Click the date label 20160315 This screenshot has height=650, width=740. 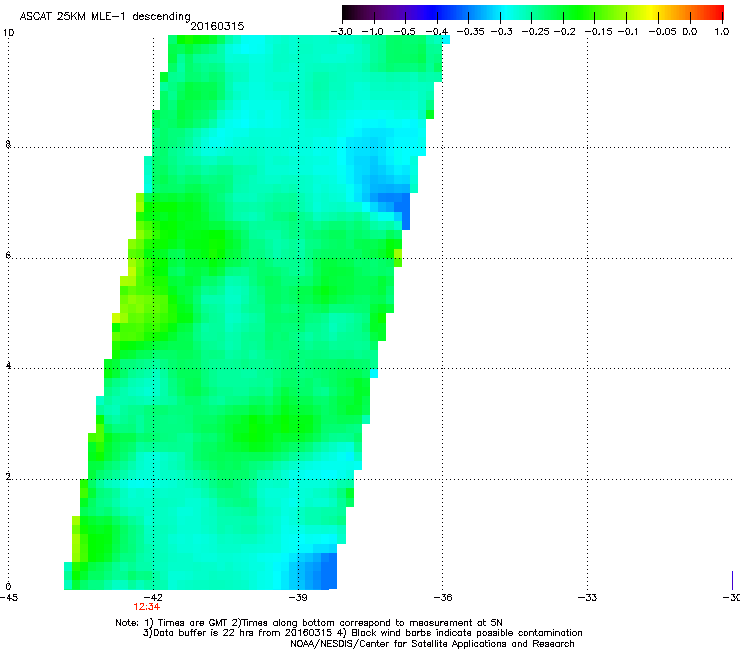pyautogui.click(x=217, y=26)
